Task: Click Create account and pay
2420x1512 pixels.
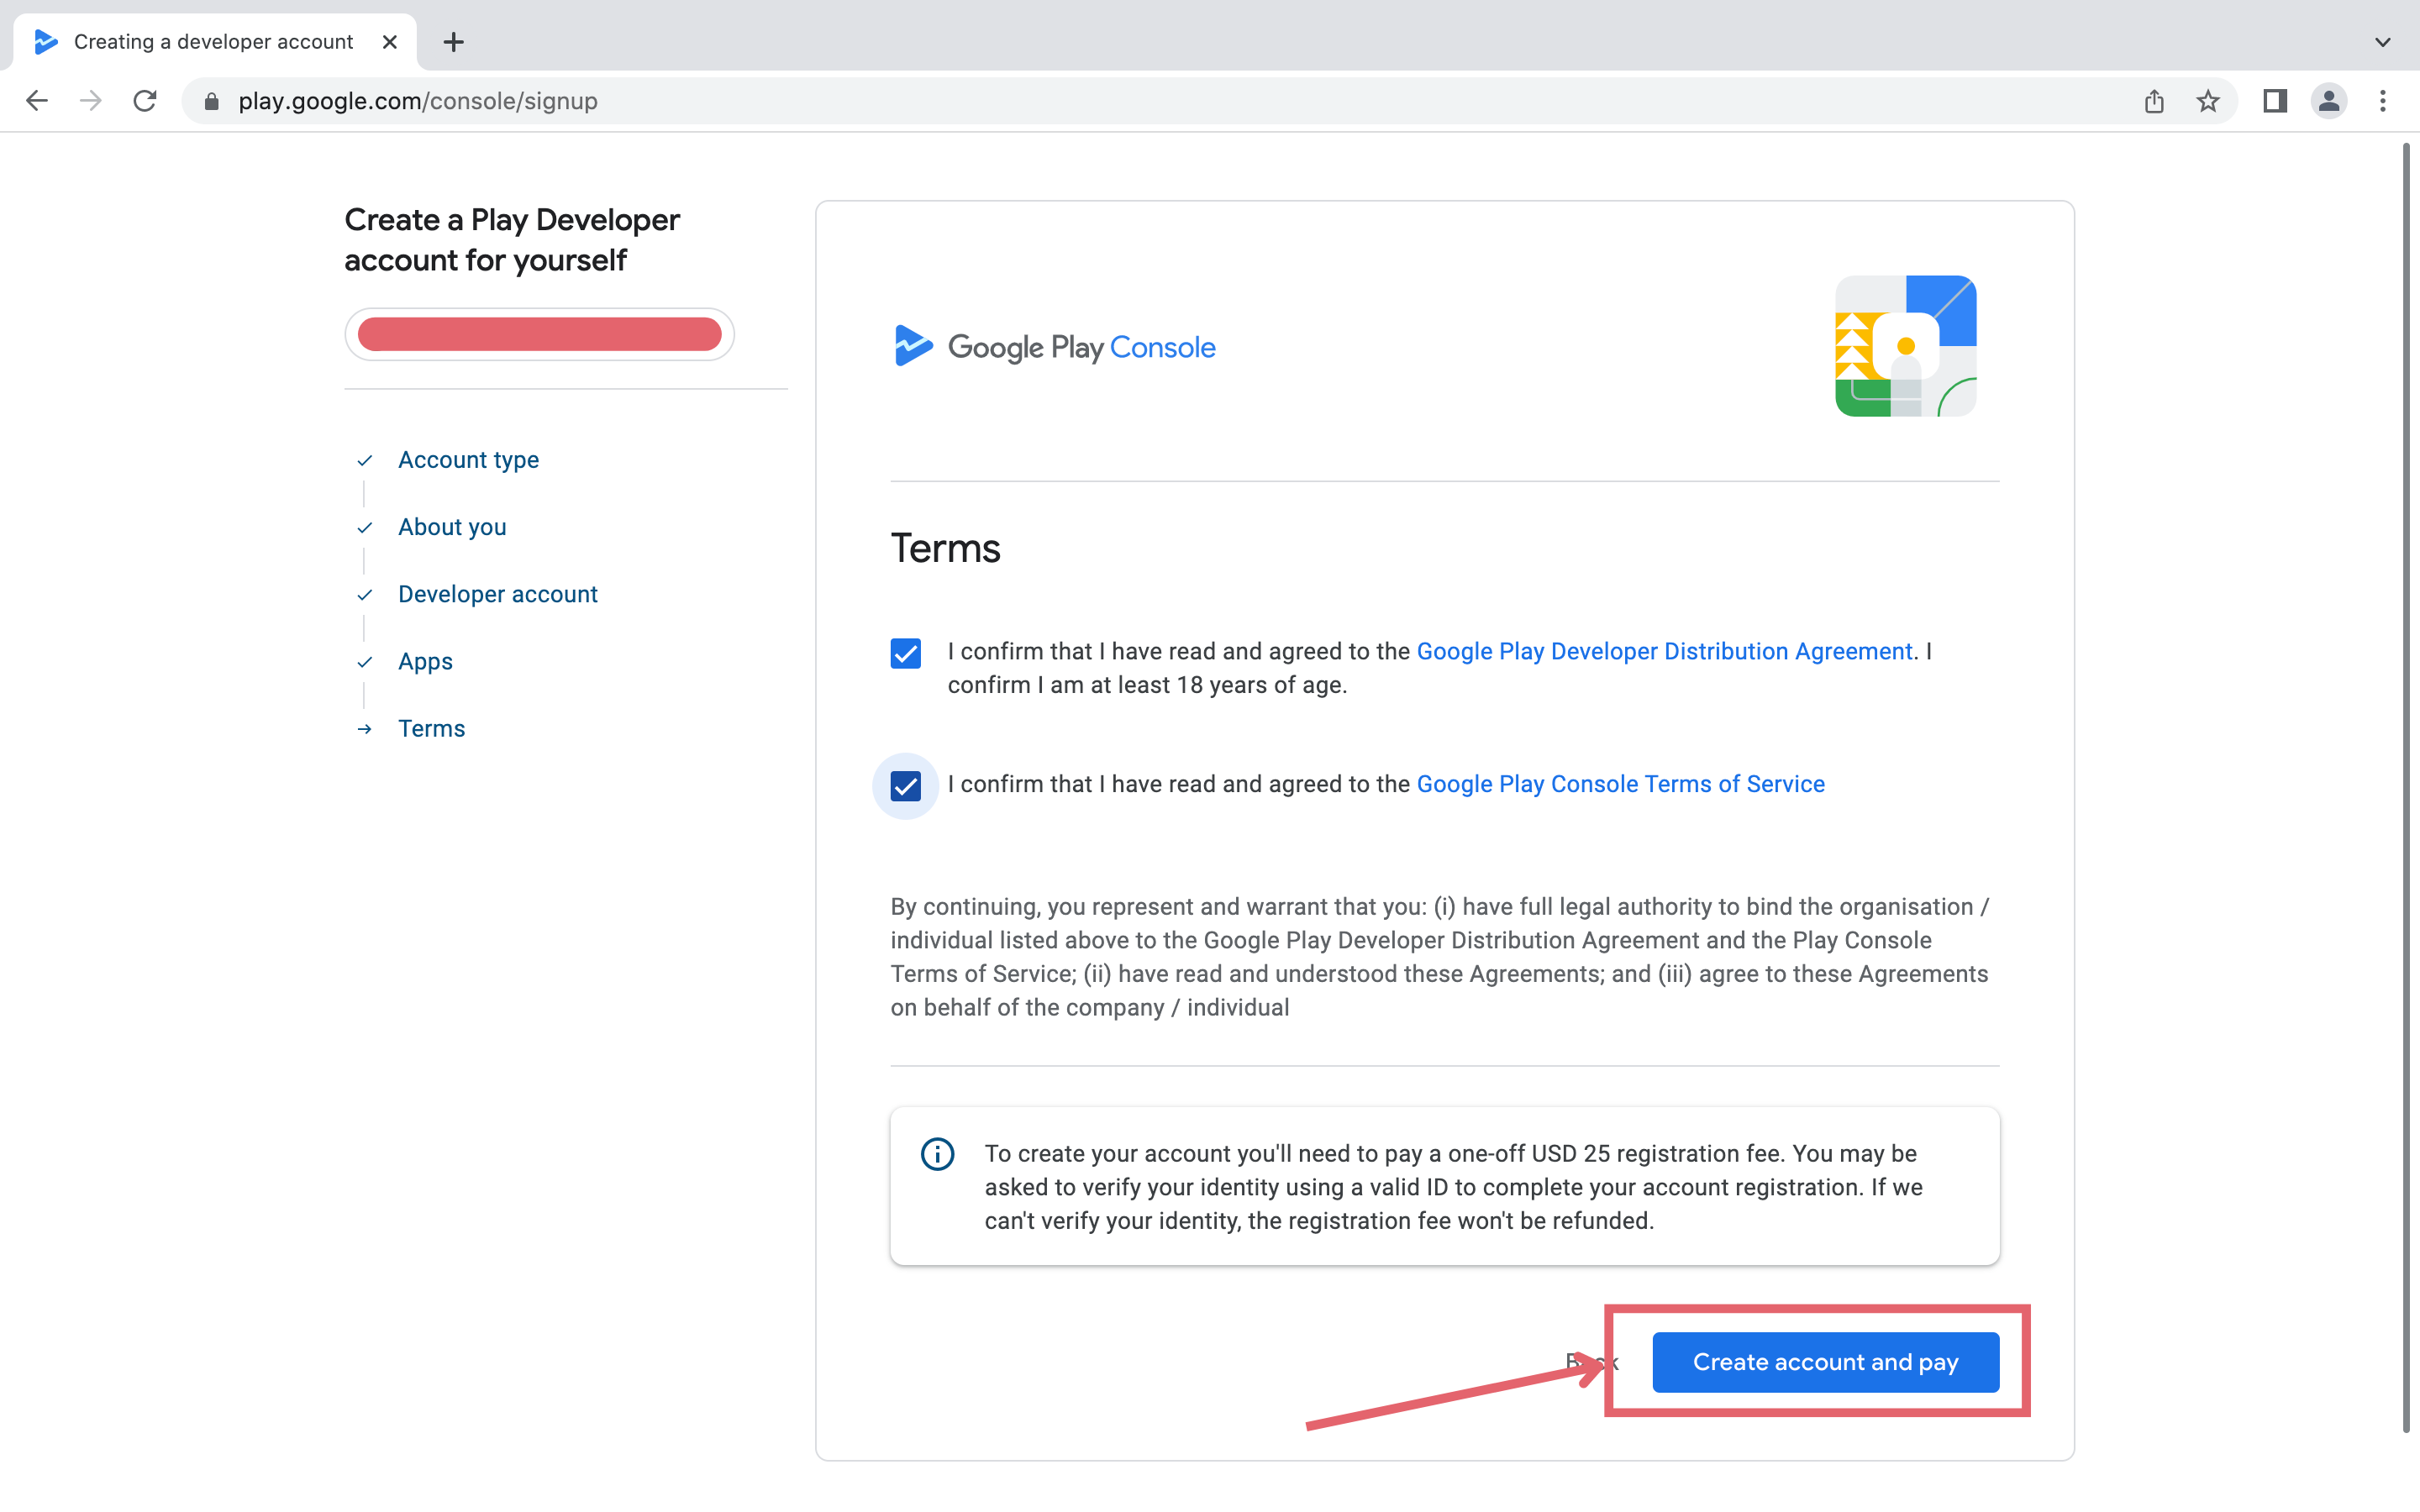Action: coord(1825,1362)
